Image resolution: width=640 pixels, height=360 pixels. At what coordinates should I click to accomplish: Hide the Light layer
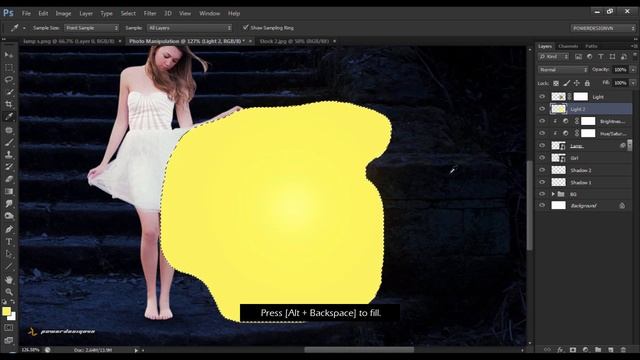pos(542,97)
